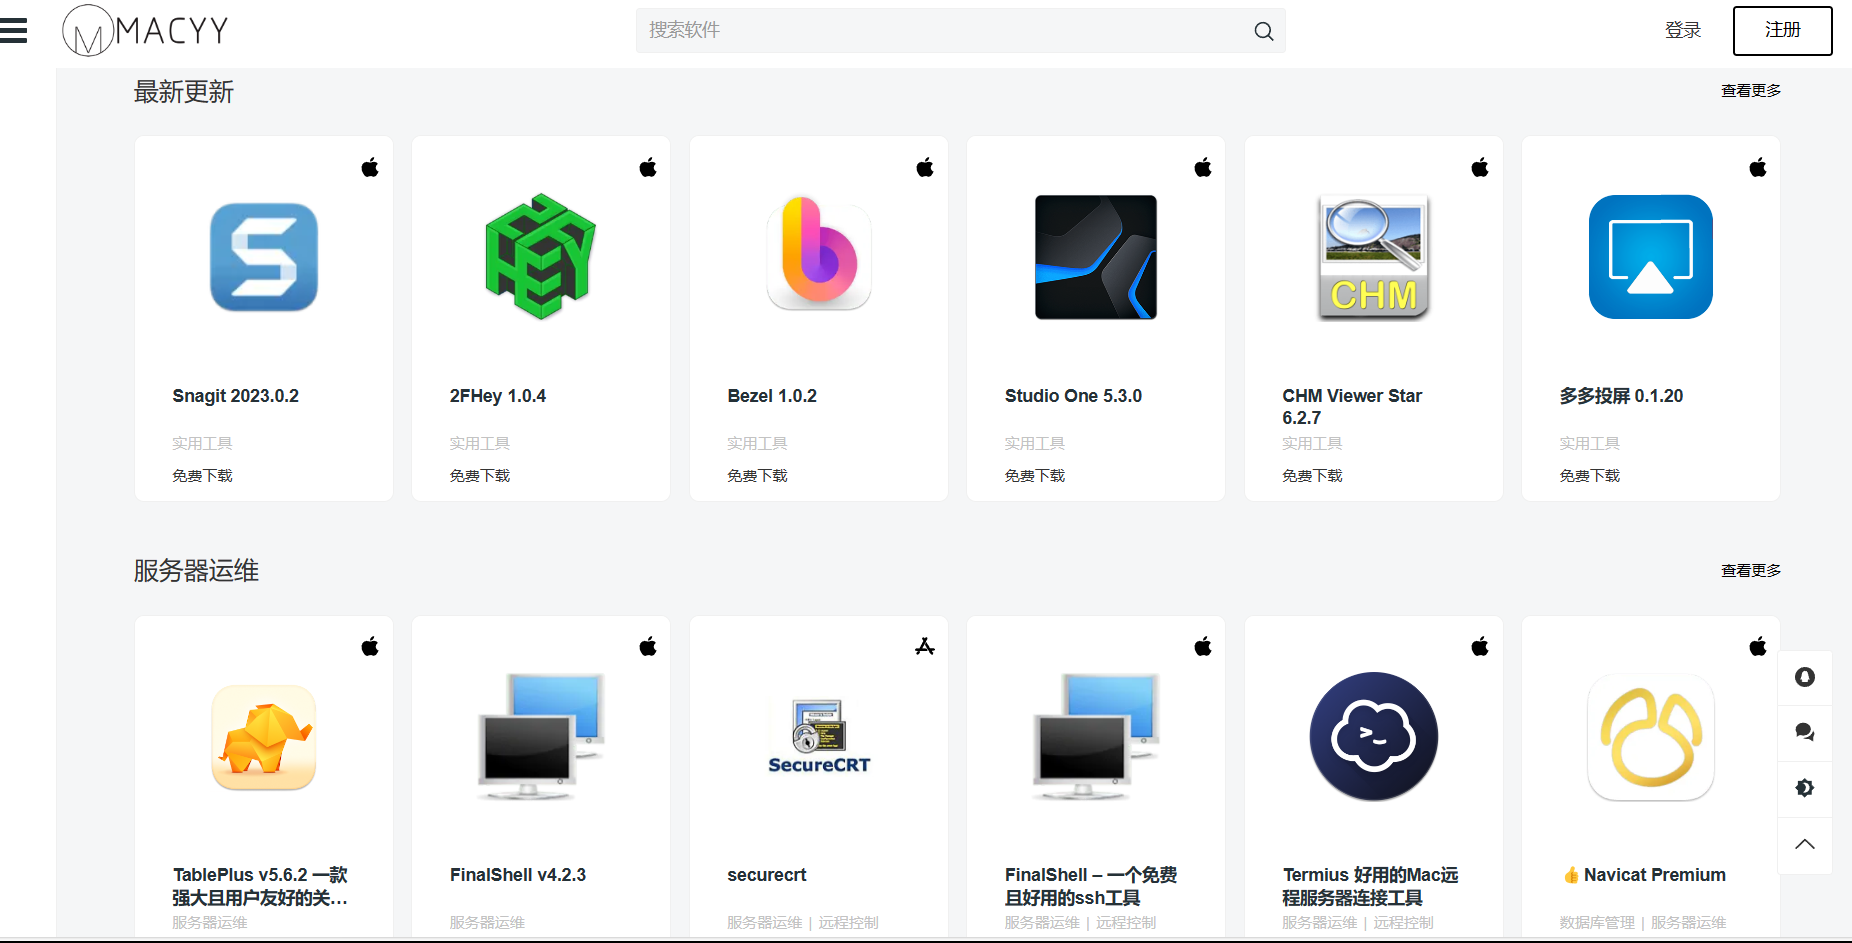Open the 多多投屏 0.1.20 title
Image resolution: width=1852 pixels, height=943 pixels.
click(1621, 396)
